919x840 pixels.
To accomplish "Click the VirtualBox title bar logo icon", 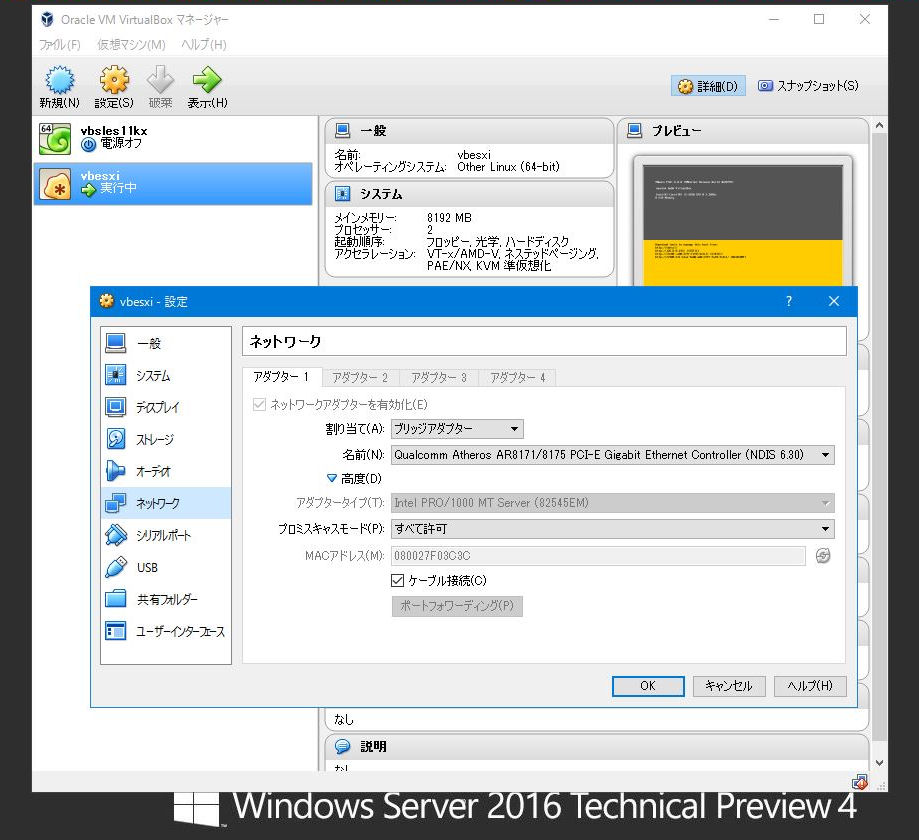I will tap(47, 19).
